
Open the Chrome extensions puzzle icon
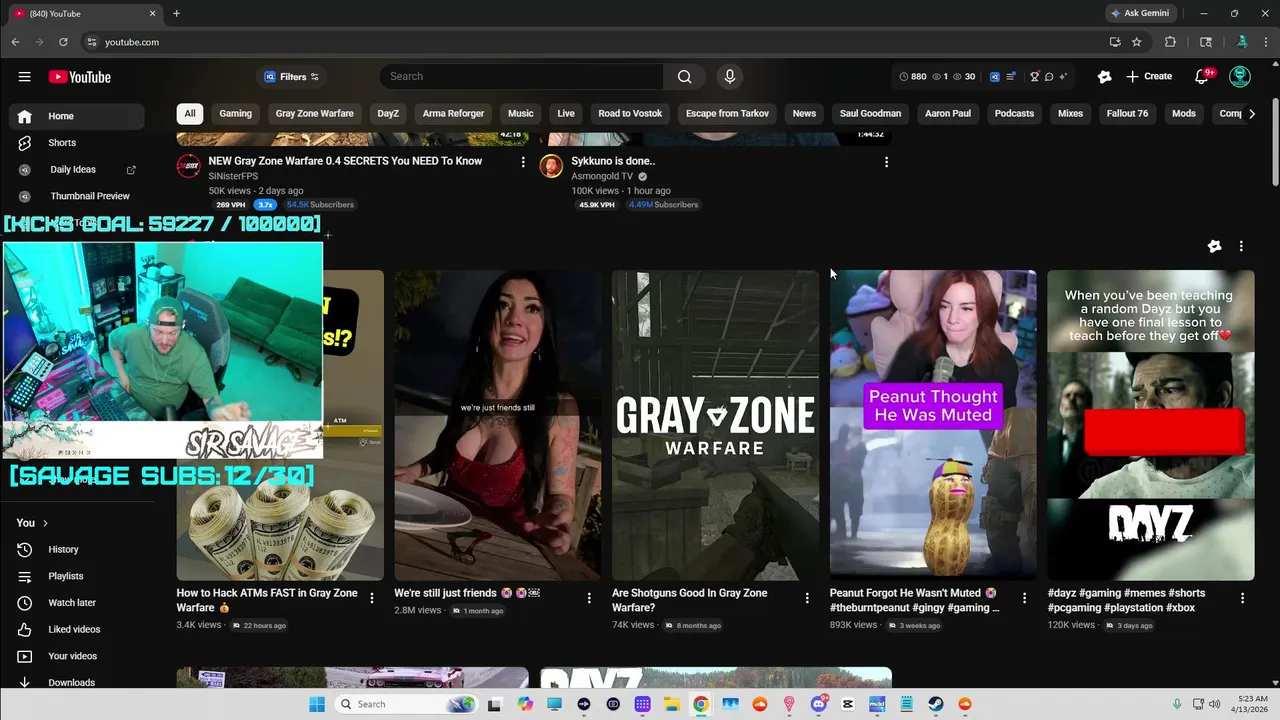tap(1170, 42)
